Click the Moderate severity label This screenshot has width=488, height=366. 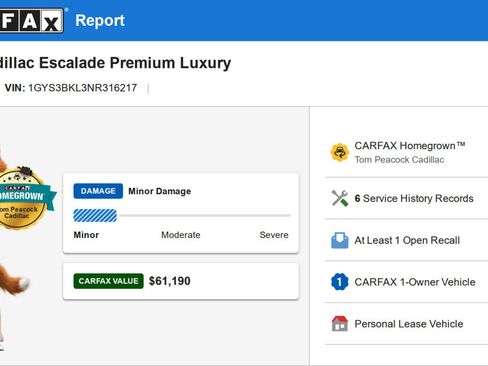click(181, 235)
